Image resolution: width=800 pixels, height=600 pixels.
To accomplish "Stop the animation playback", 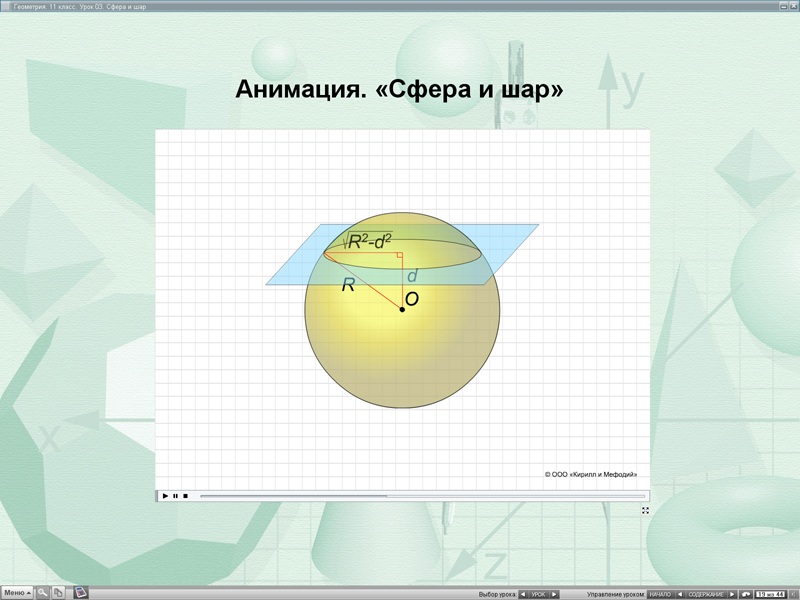I will coord(185,496).
